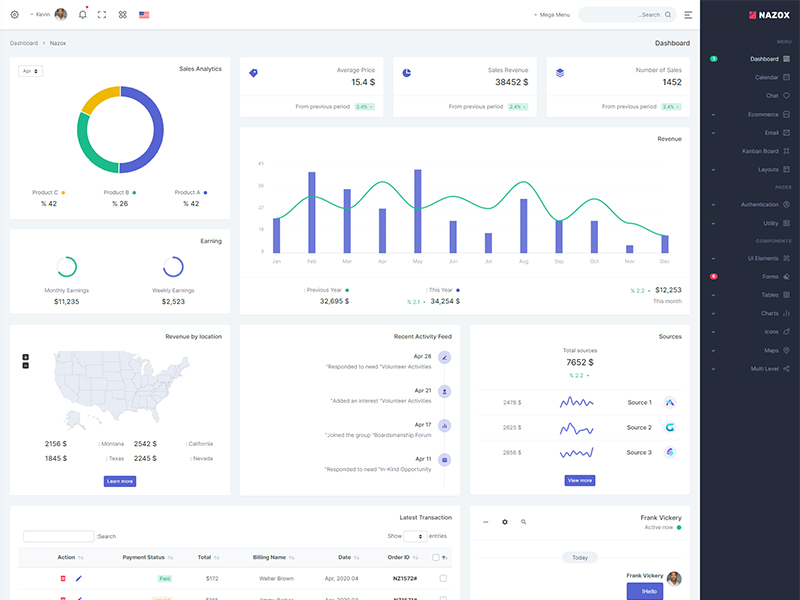The width and height of the screenshot is (800, 600).
Task: Click the Learn more button
Action: [120, 481]
